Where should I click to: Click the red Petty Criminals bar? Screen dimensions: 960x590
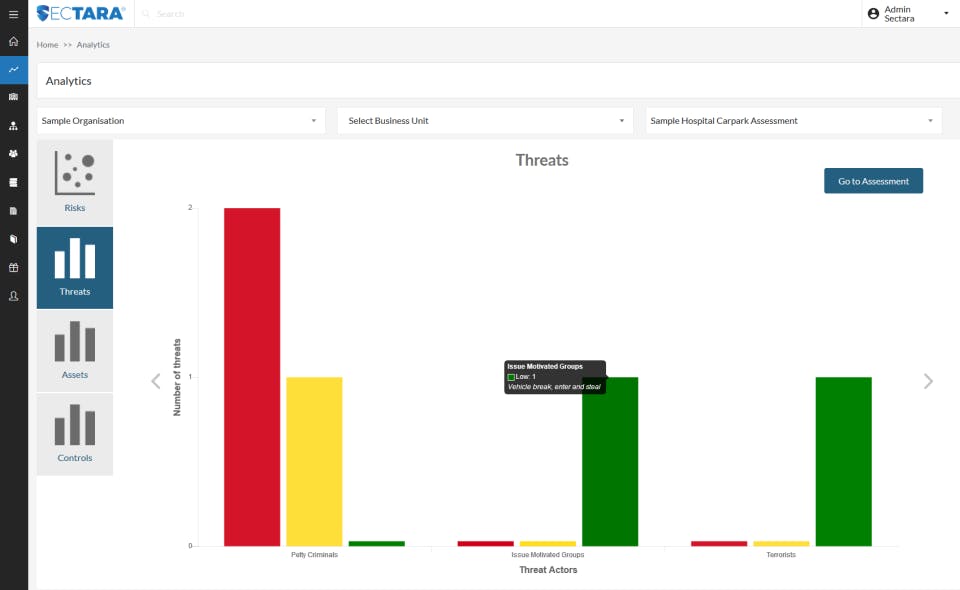(x=252, y=377)
